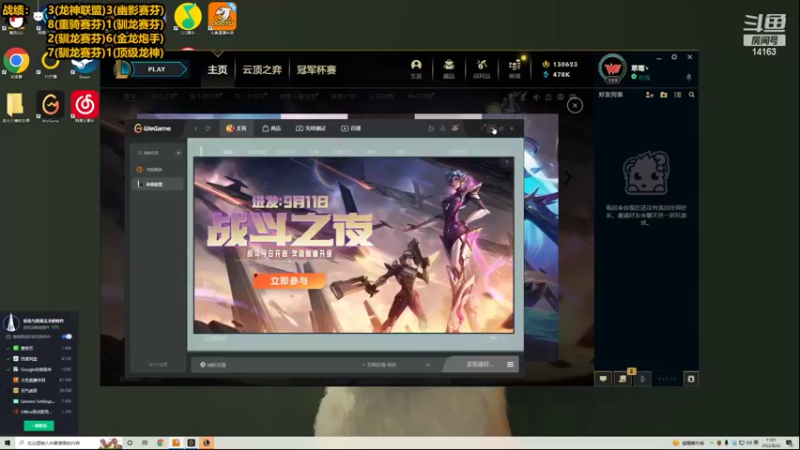This screenshot has width=800, height=450.
Task: Open the QQ Music desktop icon
Action: pos(188,18)
